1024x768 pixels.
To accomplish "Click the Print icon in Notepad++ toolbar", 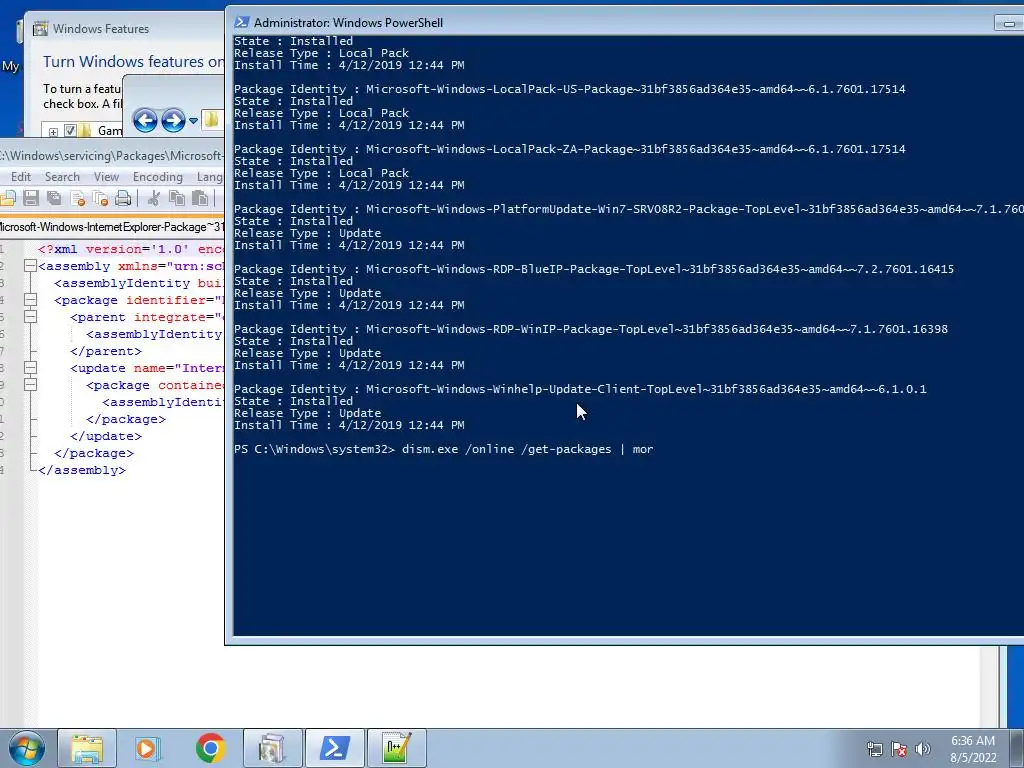I will [x=123, y=198].
